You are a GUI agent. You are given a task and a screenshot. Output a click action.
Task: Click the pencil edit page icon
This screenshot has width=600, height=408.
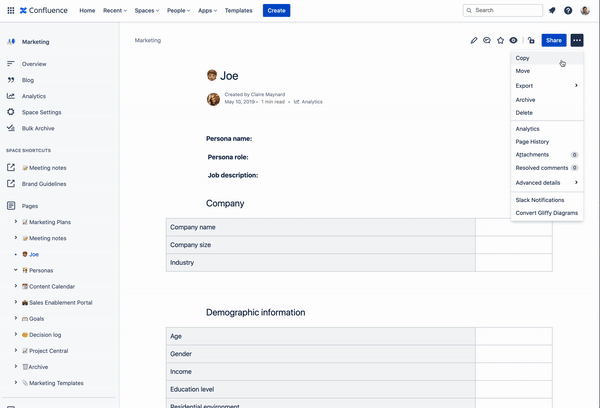pos(474,40)
